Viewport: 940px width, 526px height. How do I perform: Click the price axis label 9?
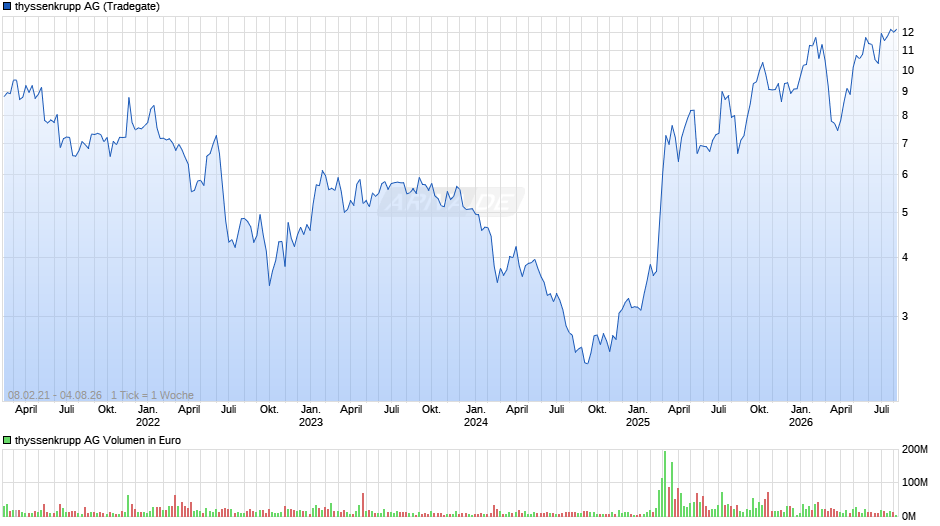pos(905,91)
